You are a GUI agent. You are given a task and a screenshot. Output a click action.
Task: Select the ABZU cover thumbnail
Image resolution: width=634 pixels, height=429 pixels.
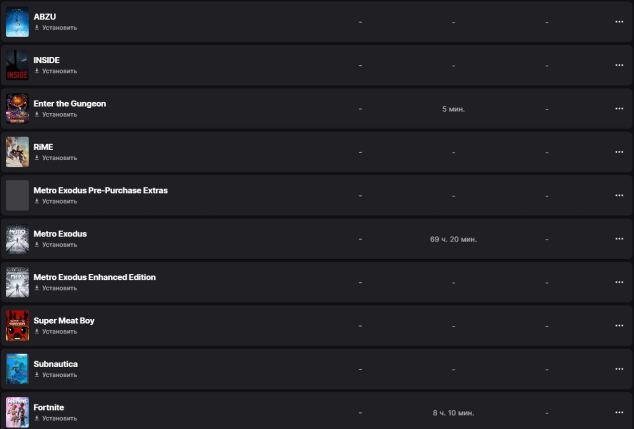click(17, 22)
